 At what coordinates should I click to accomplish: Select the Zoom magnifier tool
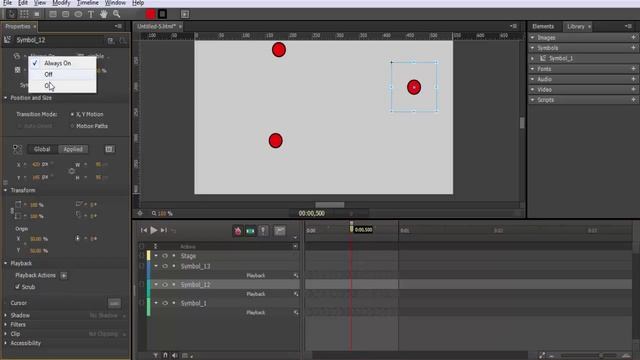click(116, 14)
